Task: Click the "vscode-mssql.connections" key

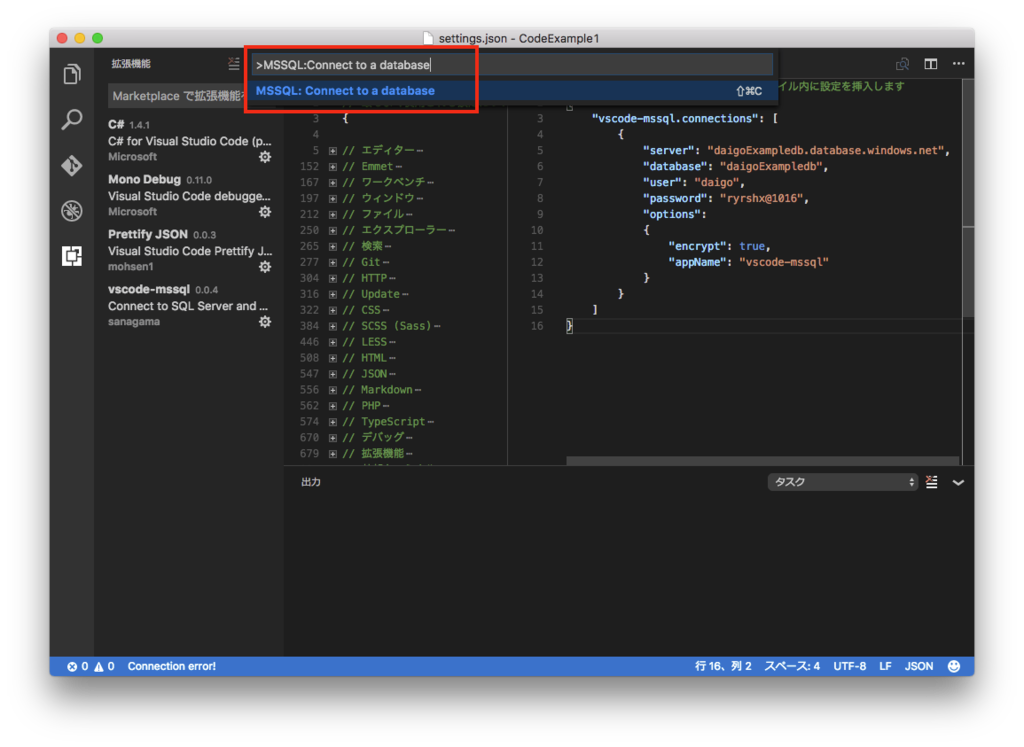Action: (675, 118)
